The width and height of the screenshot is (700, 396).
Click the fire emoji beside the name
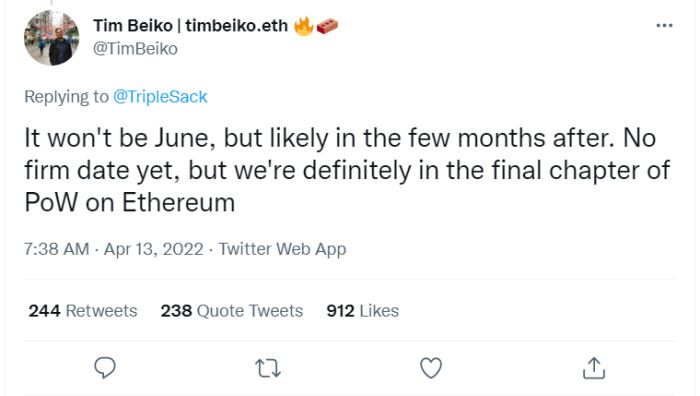[x=304, y=26]
